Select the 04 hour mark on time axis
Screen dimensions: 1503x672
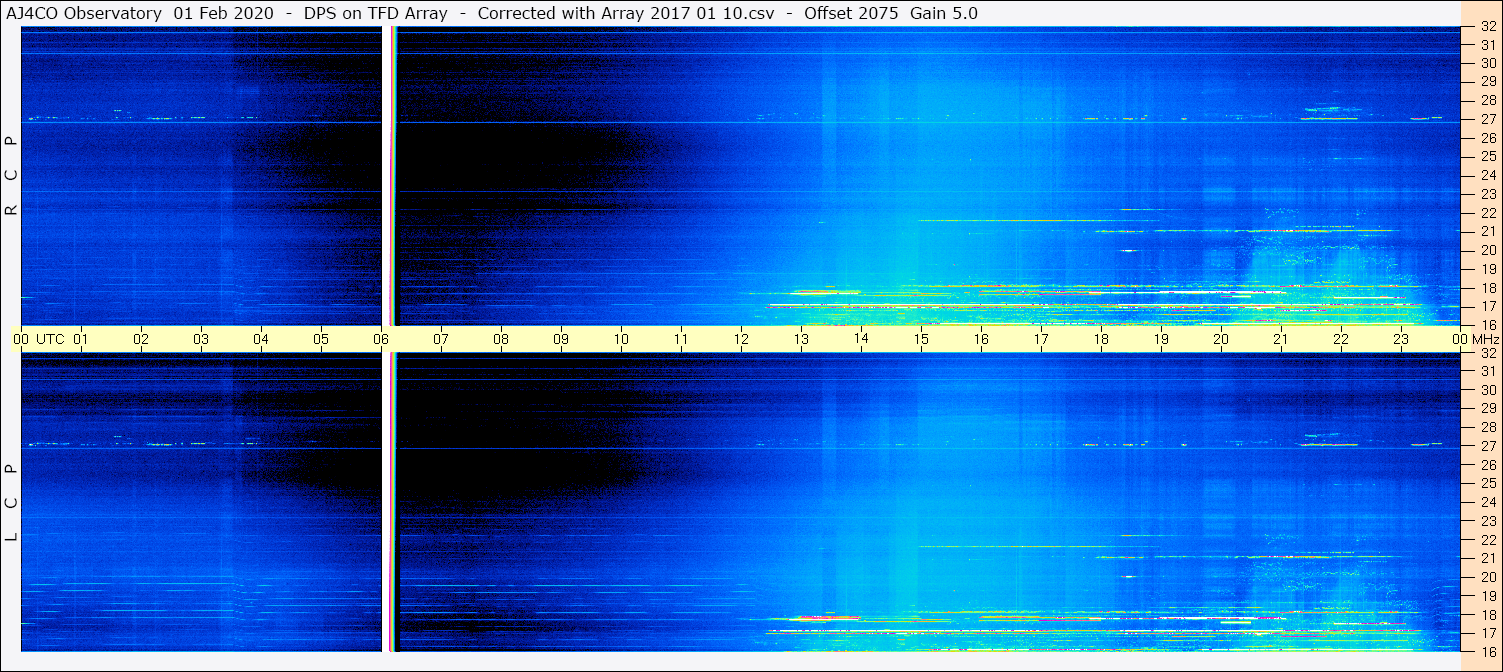[261, 339]
